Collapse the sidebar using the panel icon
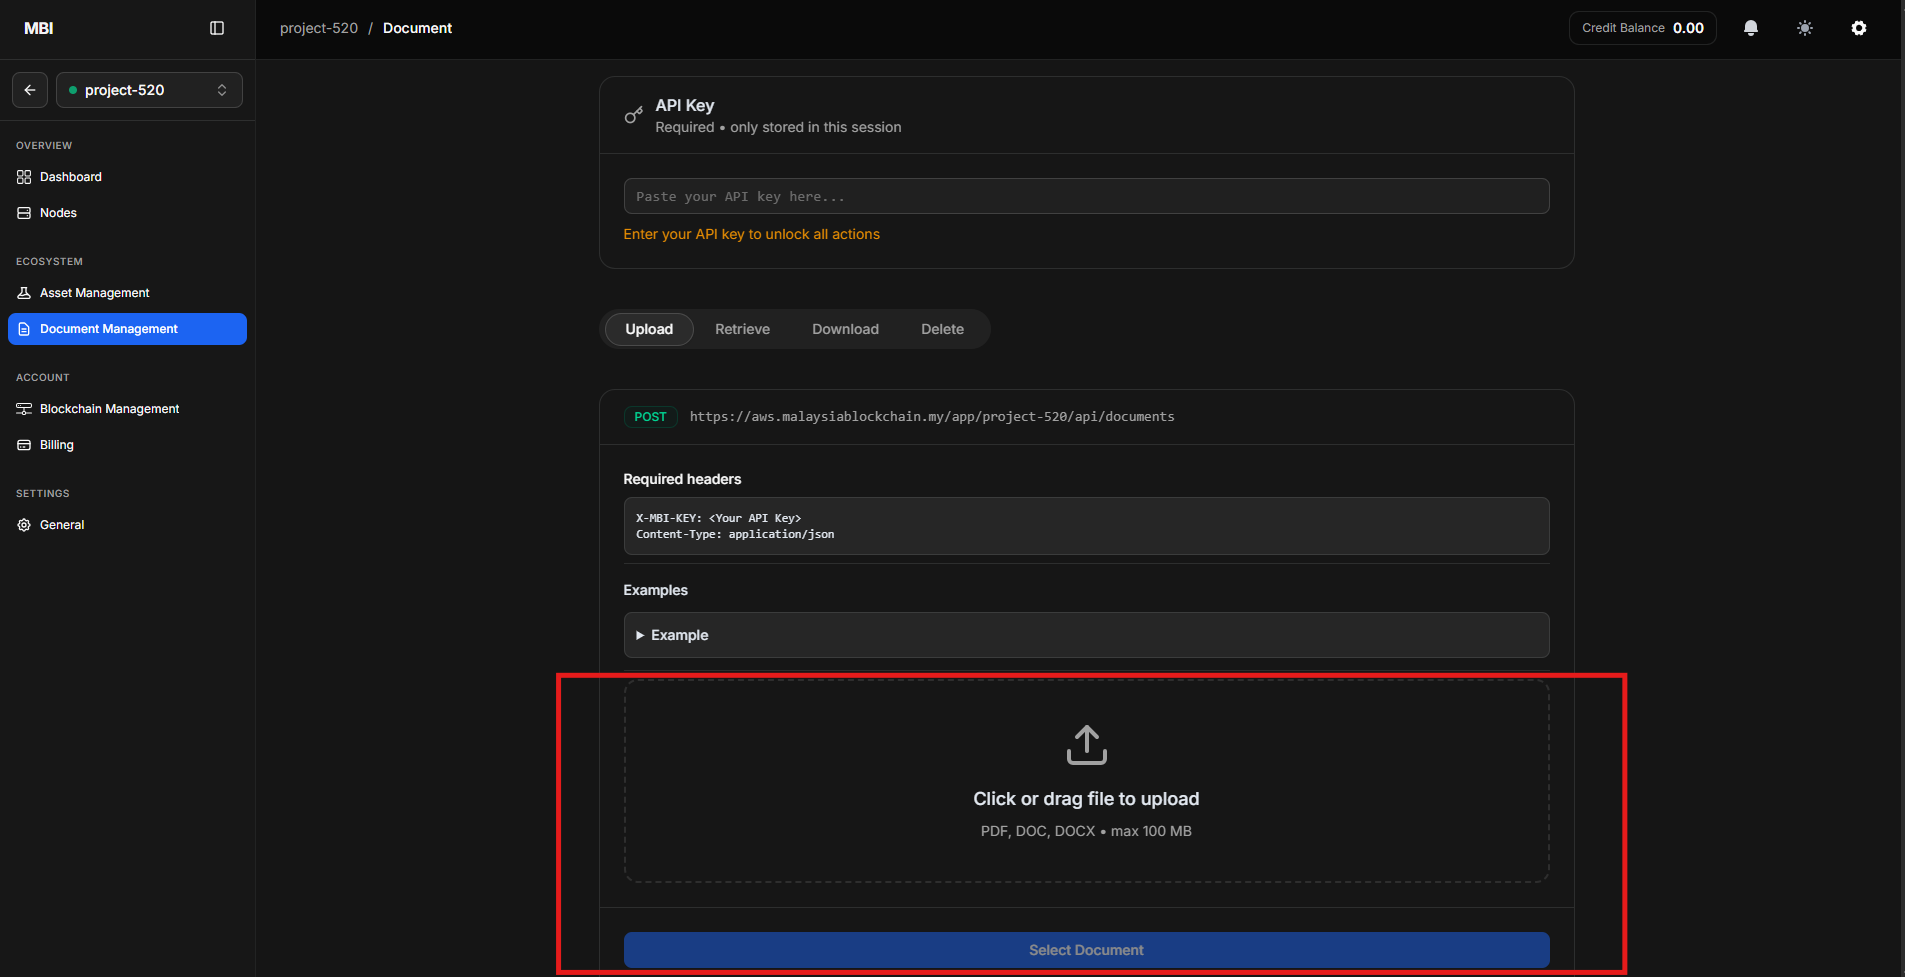 [218, 27]
